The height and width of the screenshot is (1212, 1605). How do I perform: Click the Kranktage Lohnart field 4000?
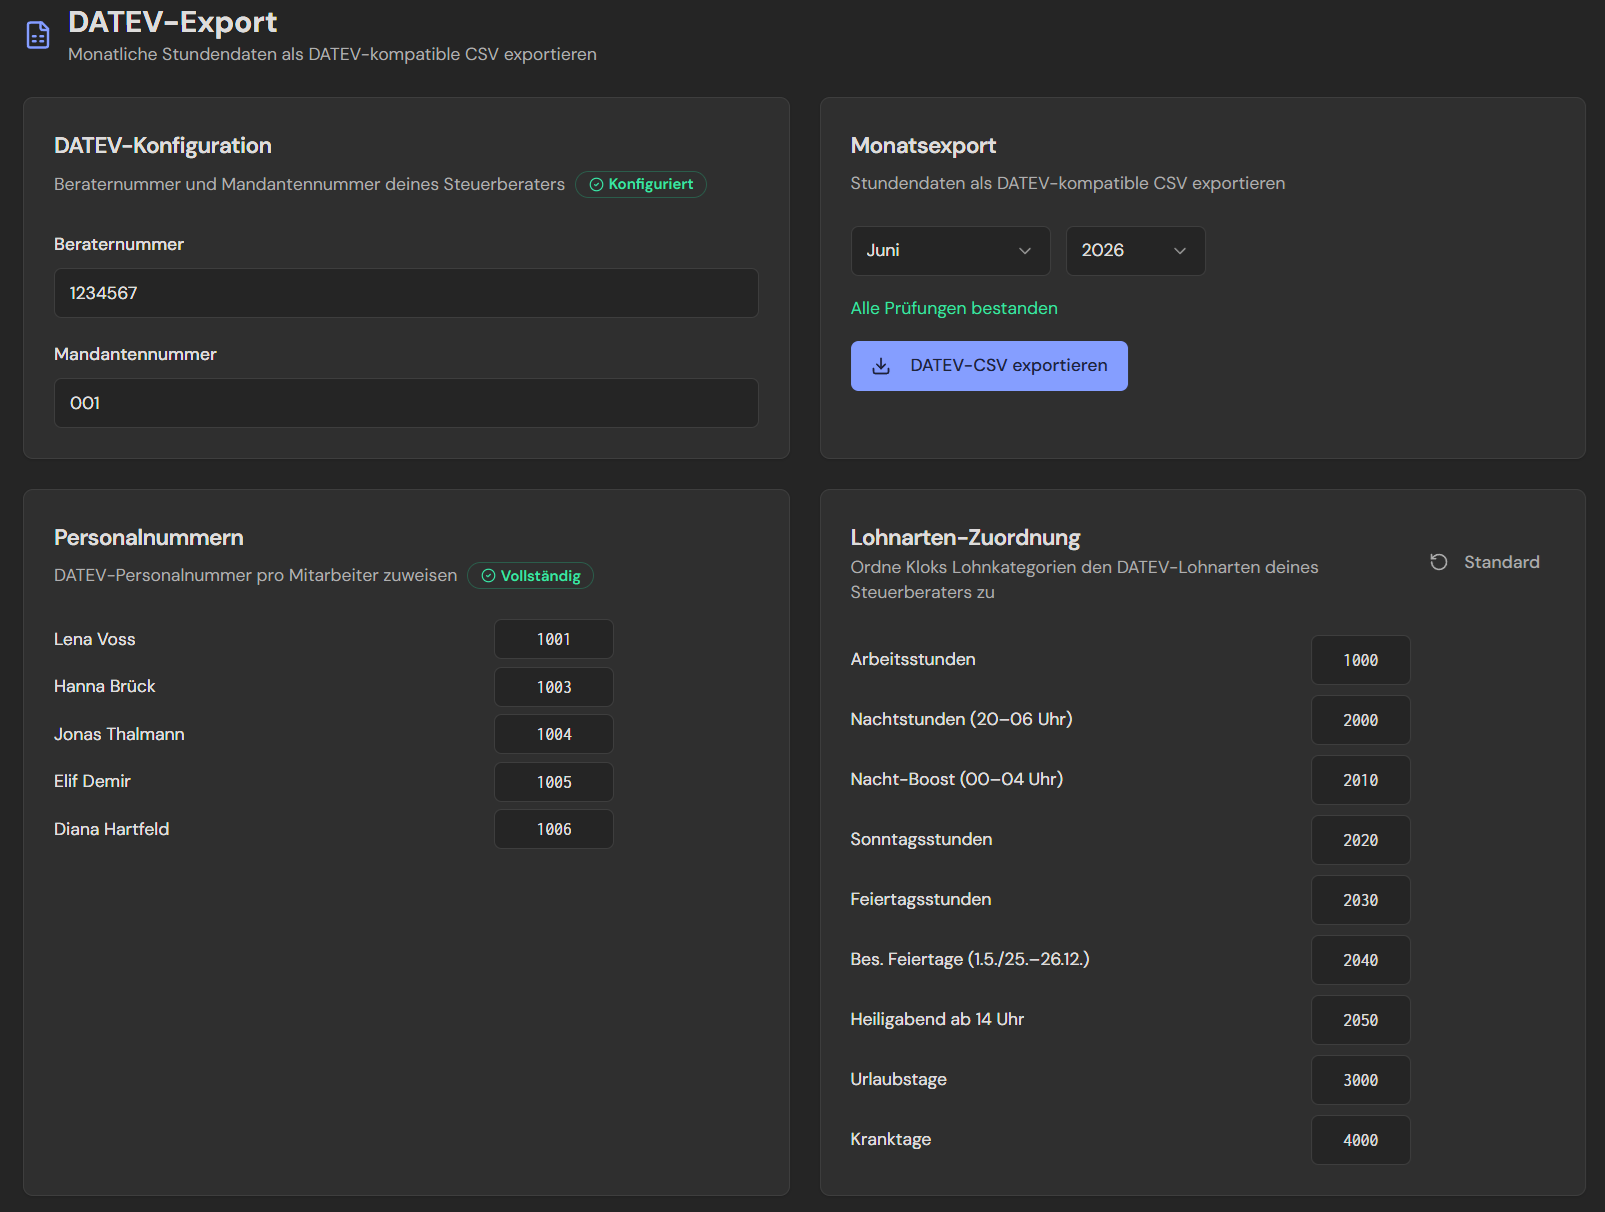pos(1360,1140)
